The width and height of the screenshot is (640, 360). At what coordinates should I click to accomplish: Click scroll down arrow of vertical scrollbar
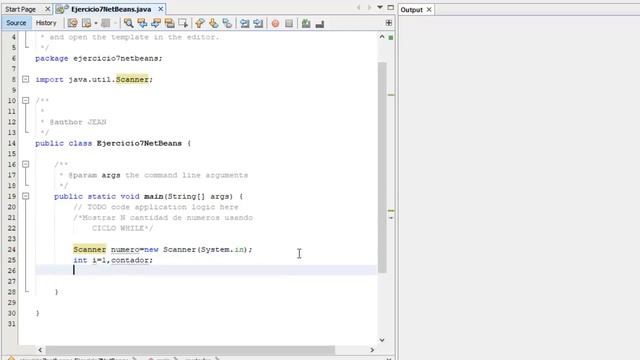click(382, 340)
